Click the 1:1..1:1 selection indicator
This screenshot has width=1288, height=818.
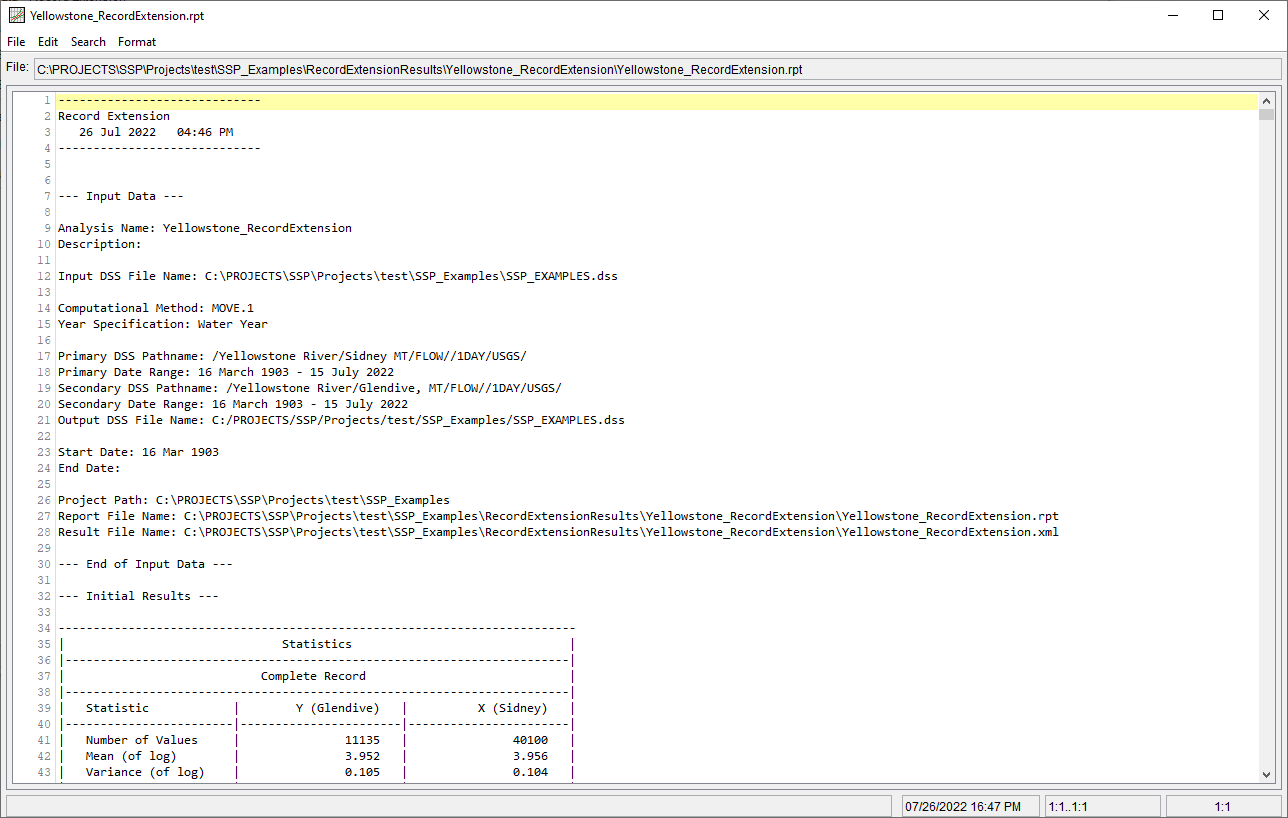click(1102, 806)
